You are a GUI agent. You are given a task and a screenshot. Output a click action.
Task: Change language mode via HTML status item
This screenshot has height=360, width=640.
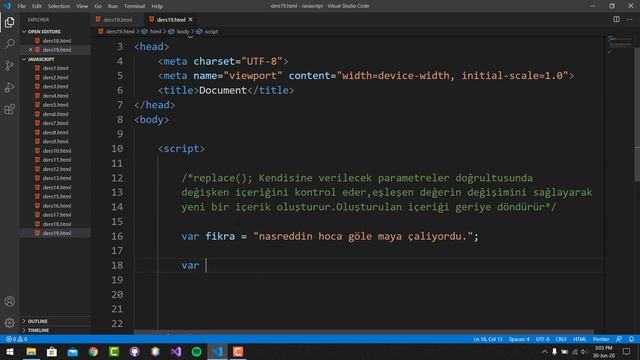580,339
